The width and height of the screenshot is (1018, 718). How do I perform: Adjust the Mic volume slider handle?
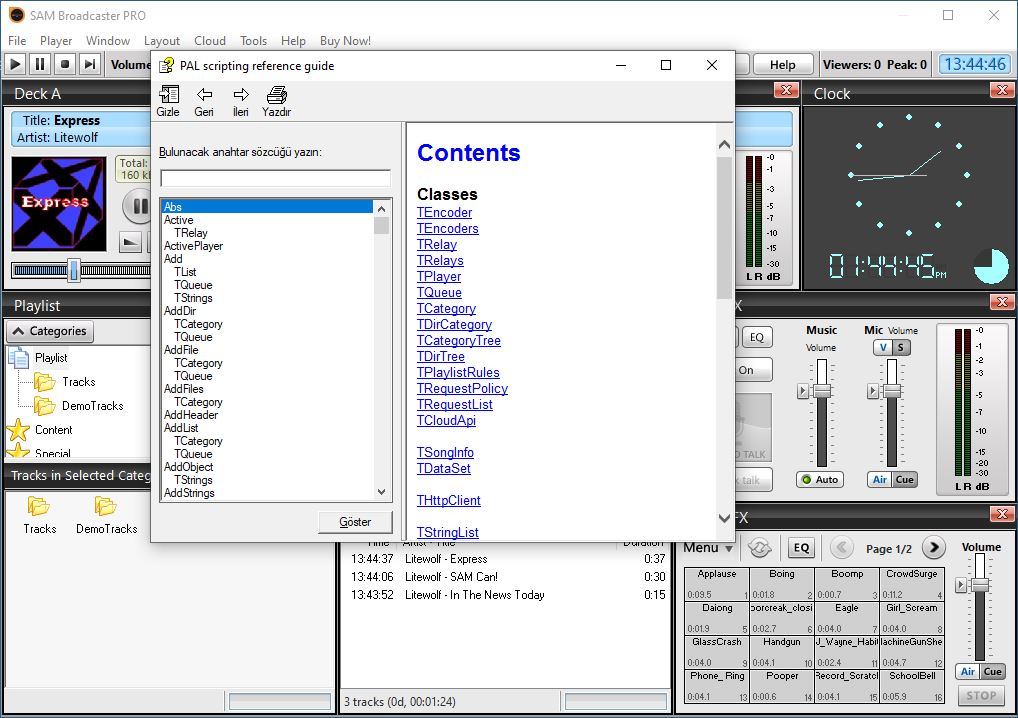[892, 391]
